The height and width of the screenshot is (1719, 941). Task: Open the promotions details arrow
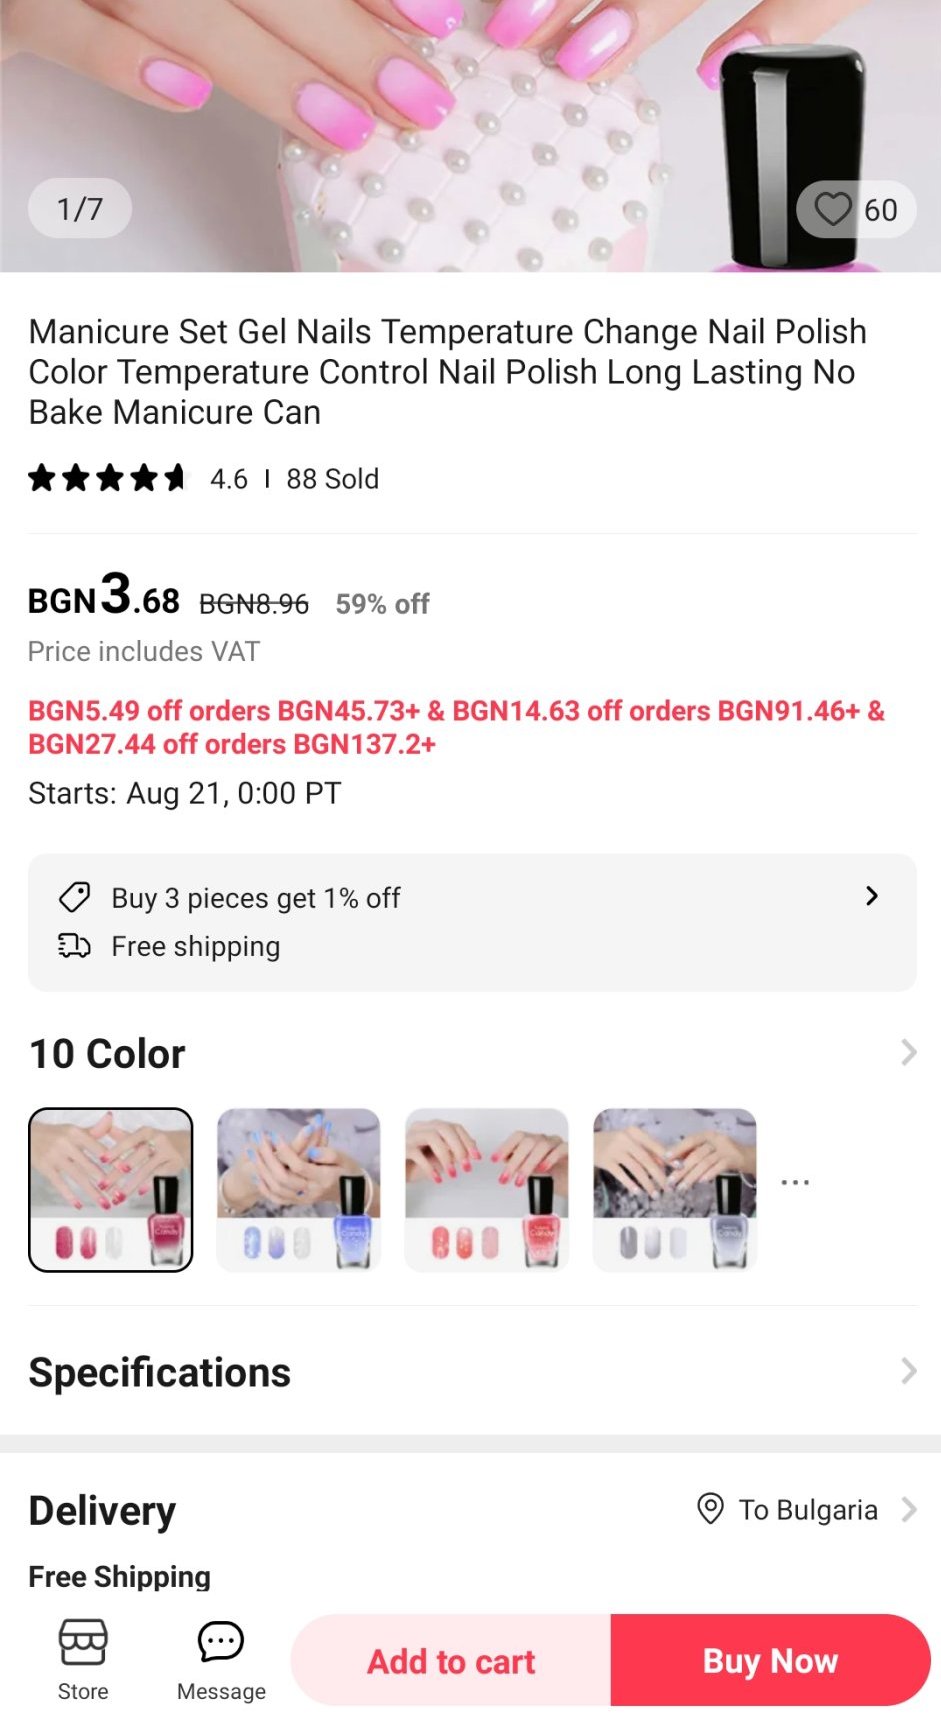coord(872,896)
